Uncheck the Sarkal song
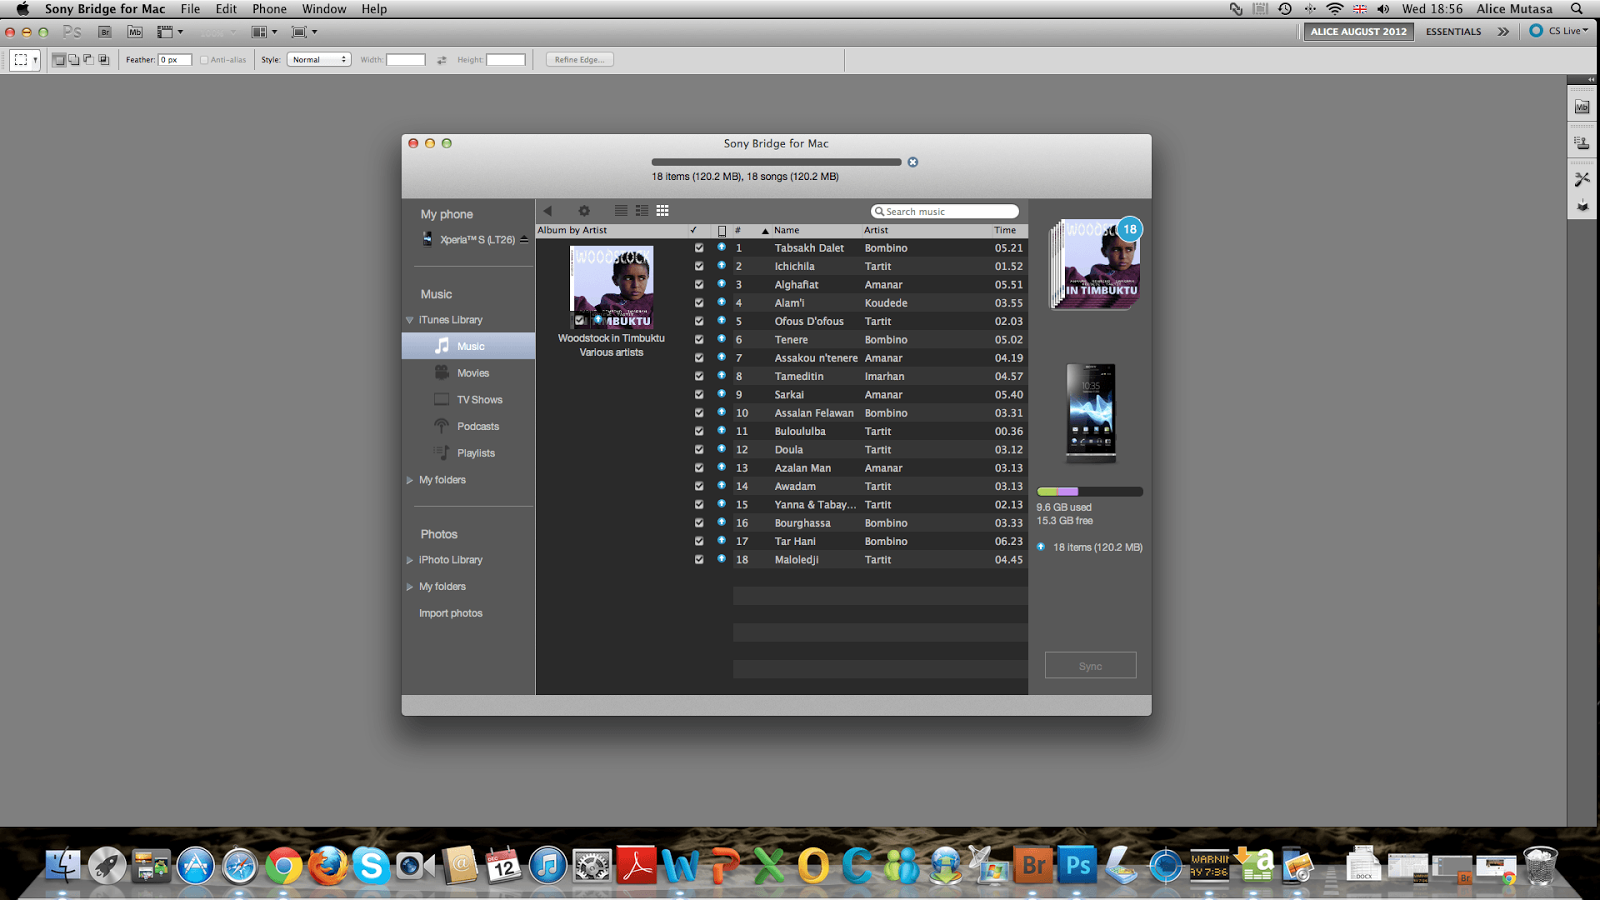This screenshot has width=1600, height=900. [x=699, y=395]
